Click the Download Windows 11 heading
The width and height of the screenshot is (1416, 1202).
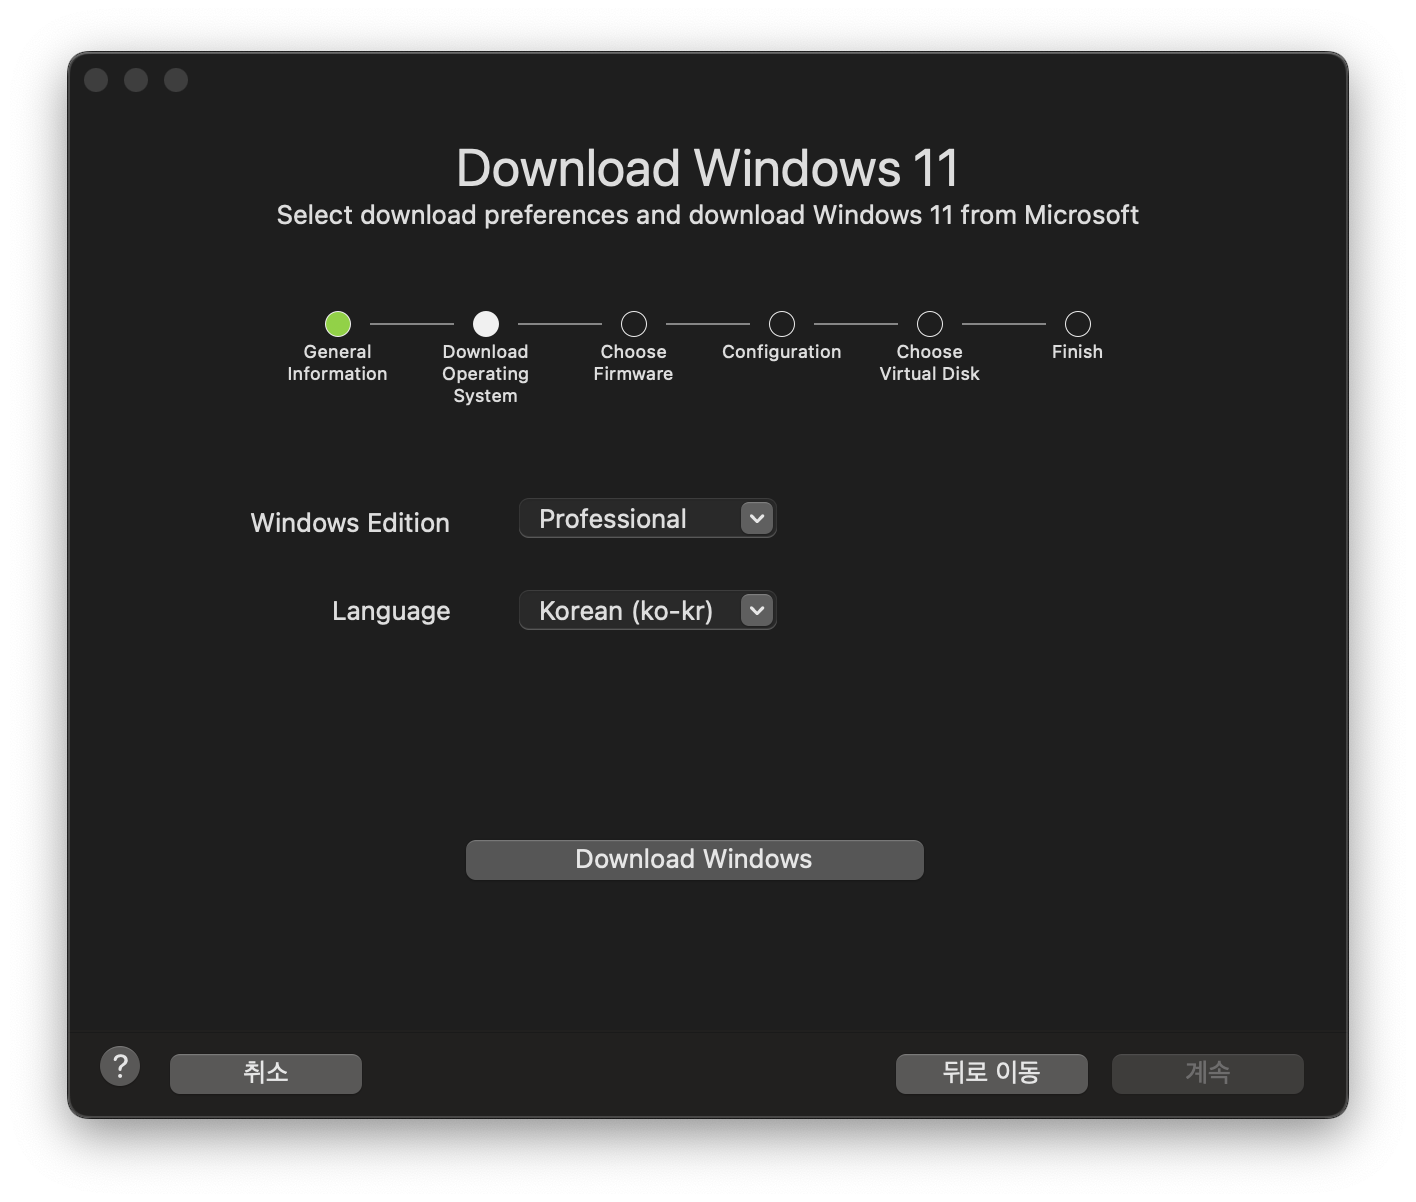[708, 168]
